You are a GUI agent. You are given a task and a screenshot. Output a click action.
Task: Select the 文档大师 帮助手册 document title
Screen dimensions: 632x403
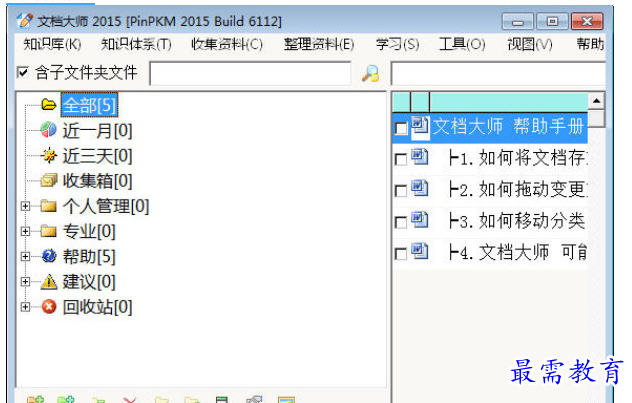[508, 126]
